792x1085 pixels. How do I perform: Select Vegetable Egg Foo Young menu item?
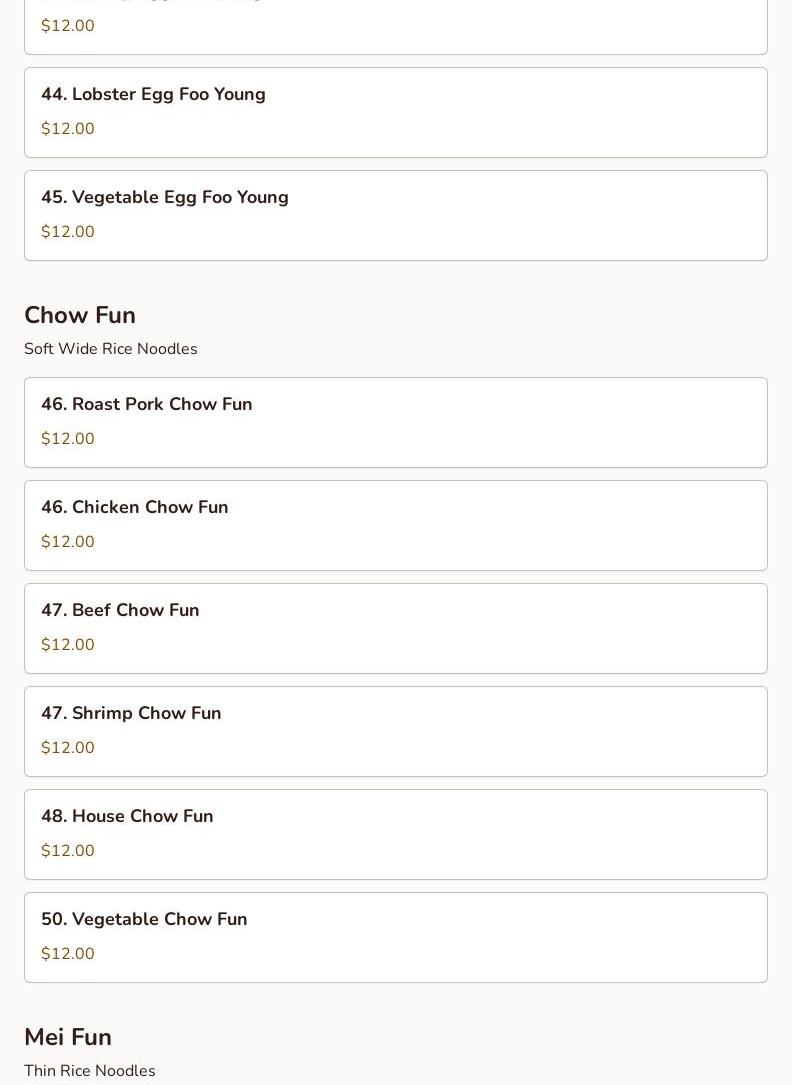tap(395, 214)
